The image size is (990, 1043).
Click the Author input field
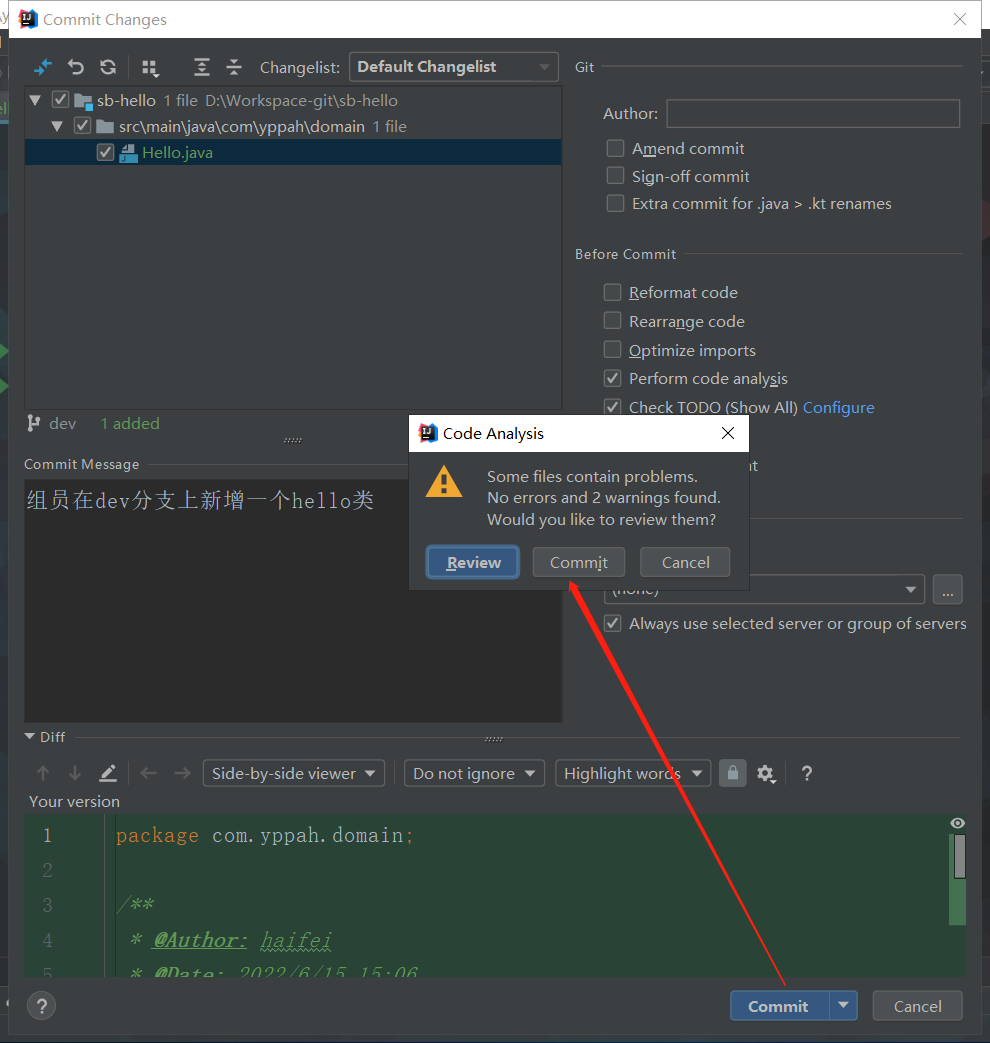(812, 114)
